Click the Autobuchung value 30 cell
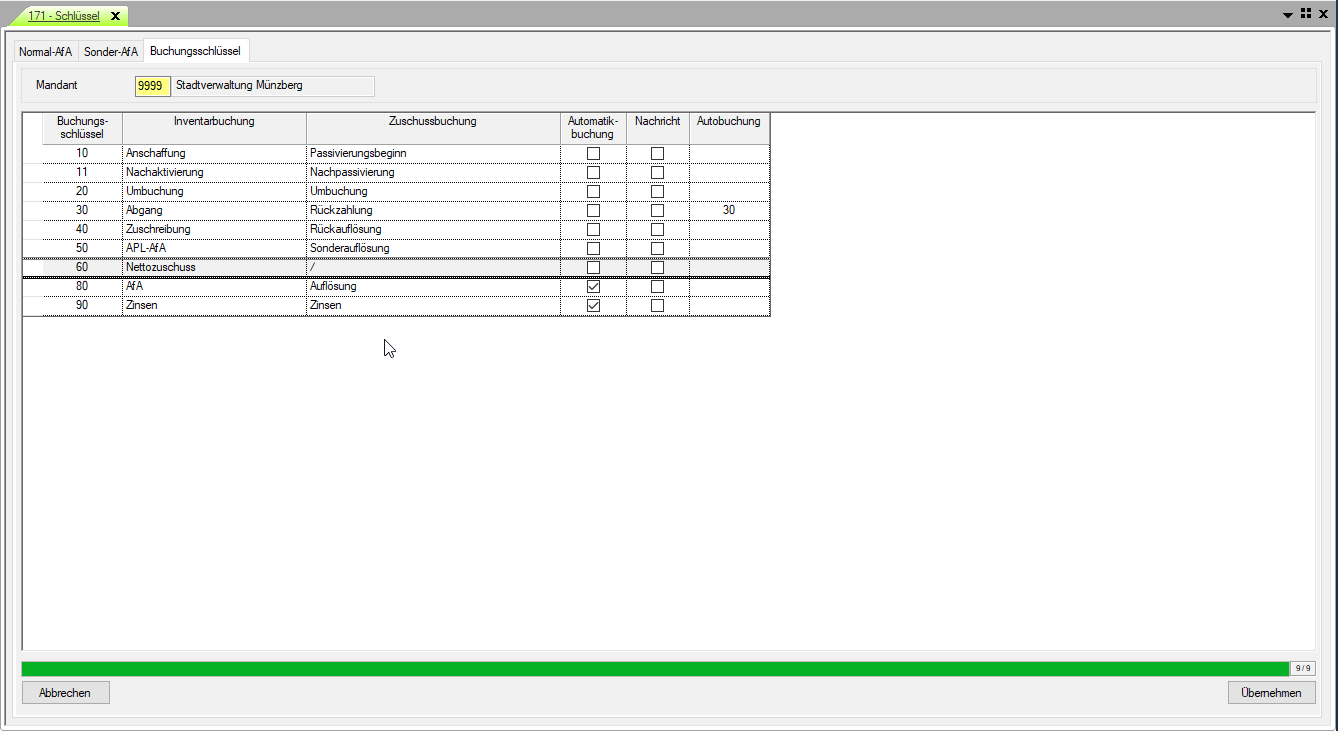Screen dimensions: 1338x731 click(x=729, y=211)
